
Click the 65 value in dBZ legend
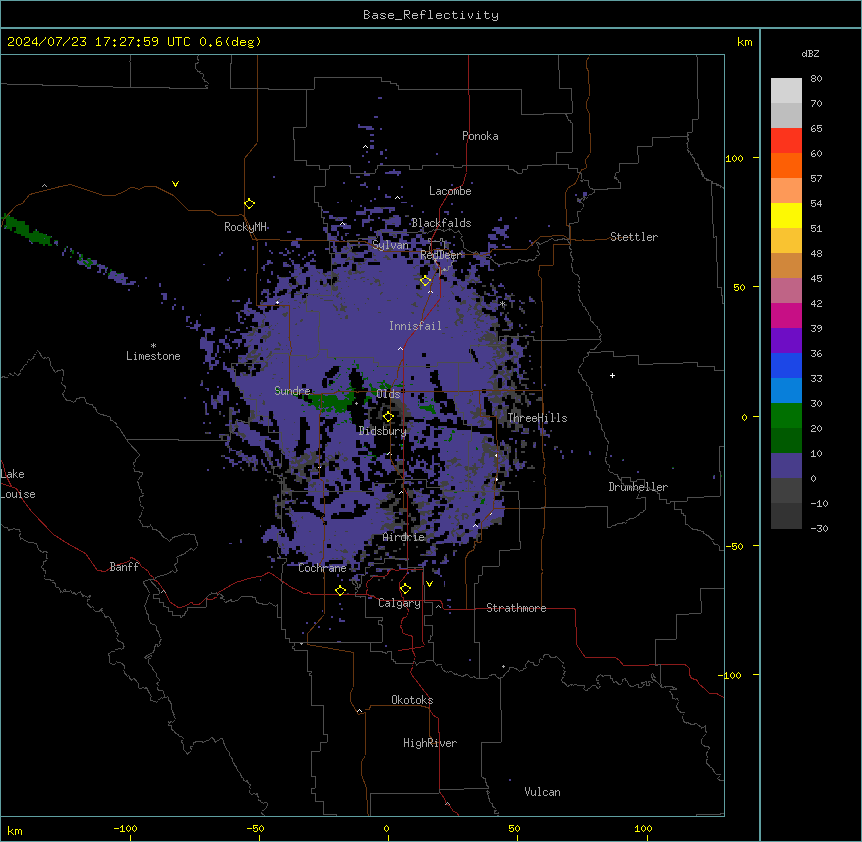click(x=816, y=129)
